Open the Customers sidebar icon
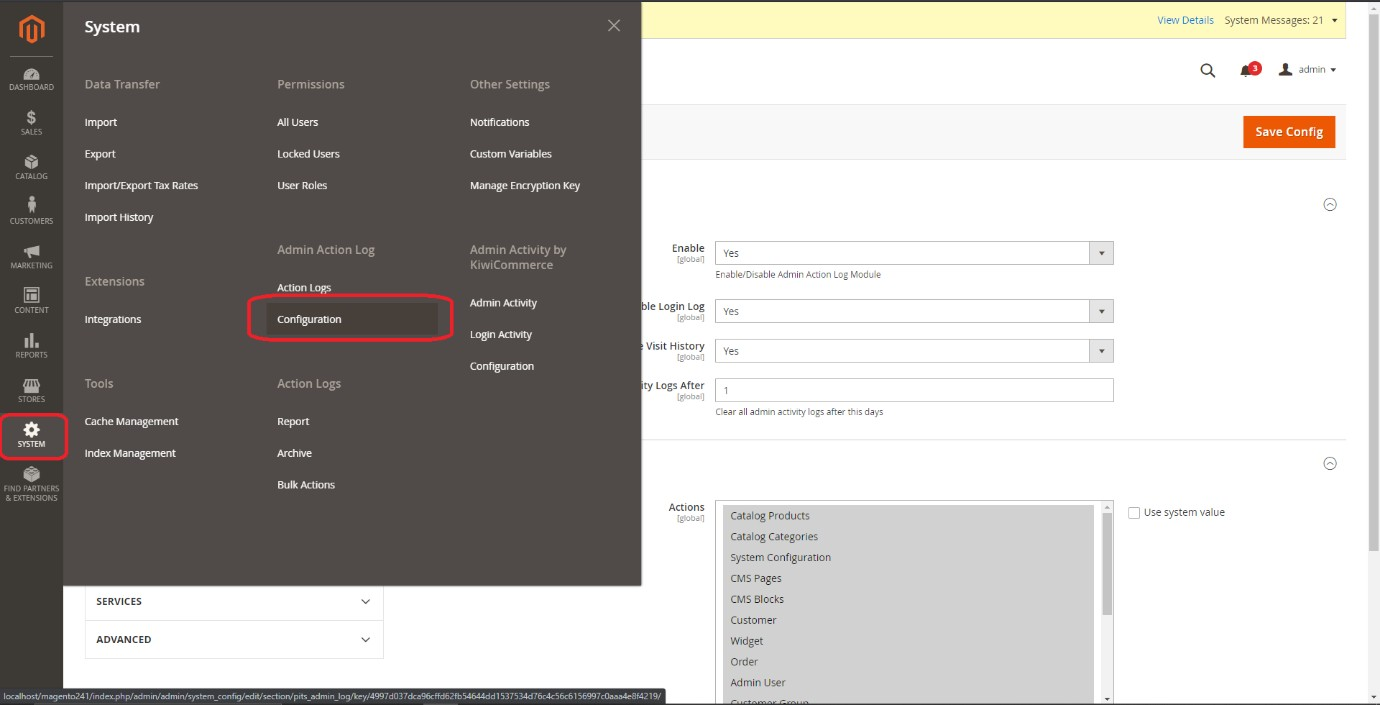This screenshot has width=1380, height=705. click(31, 211)
